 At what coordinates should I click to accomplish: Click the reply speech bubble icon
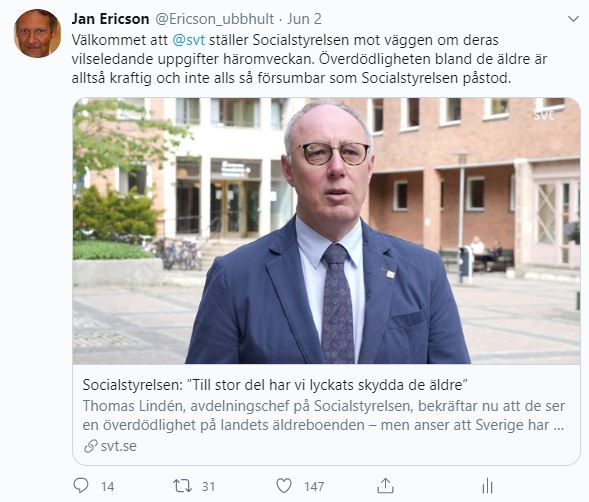point(81,485)
